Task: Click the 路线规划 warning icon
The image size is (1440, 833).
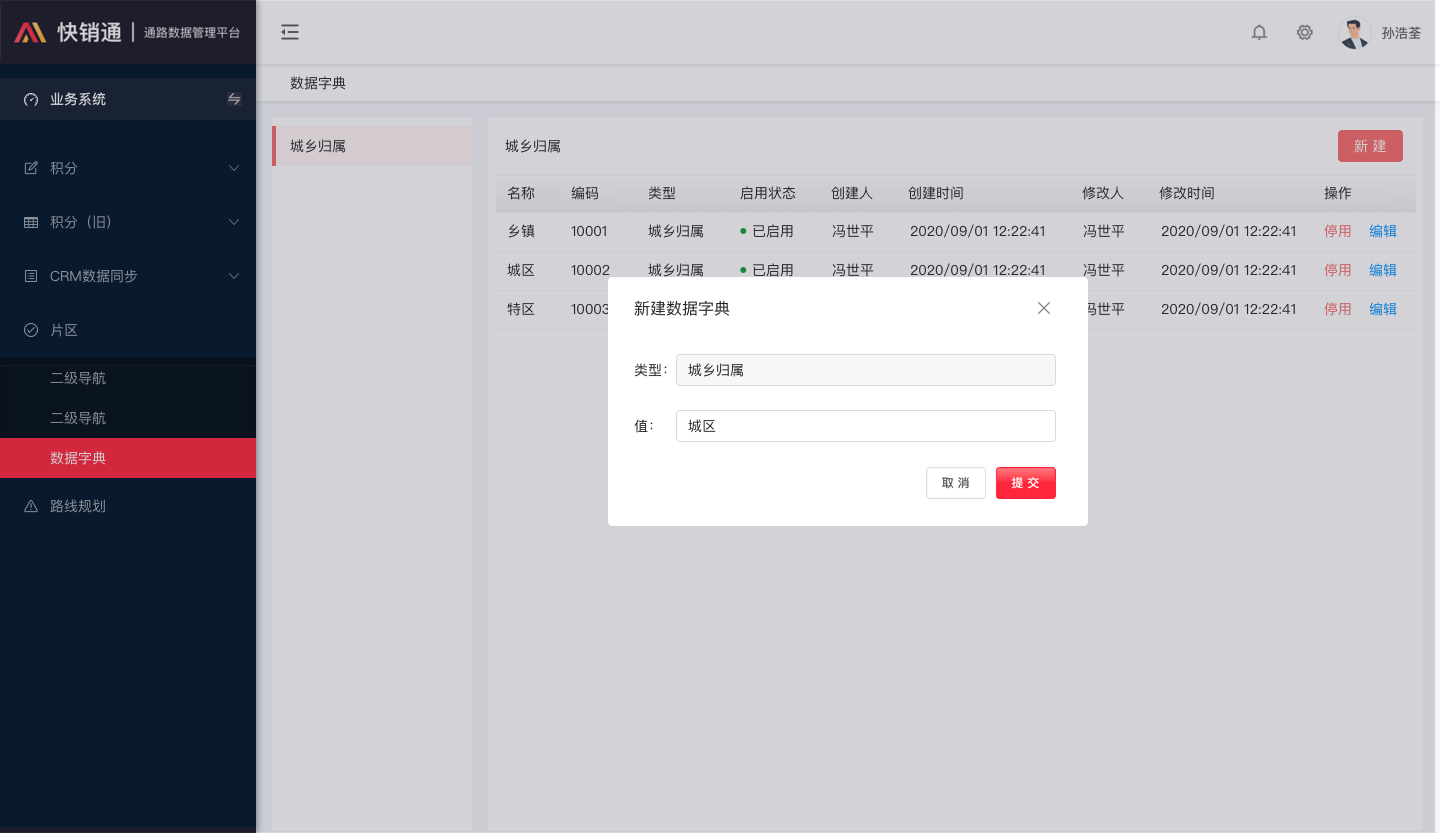Action: point(33,506)
